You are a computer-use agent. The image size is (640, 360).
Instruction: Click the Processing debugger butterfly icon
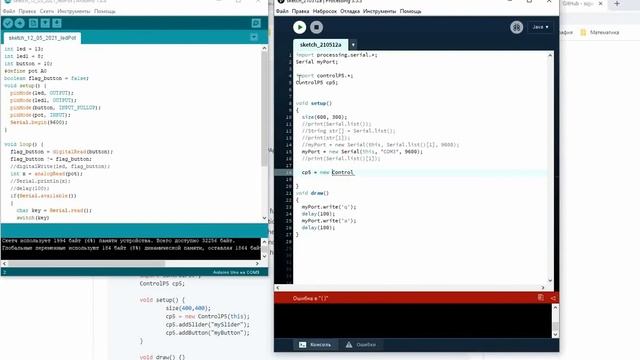pyautogui.click(x=516, y=27)
